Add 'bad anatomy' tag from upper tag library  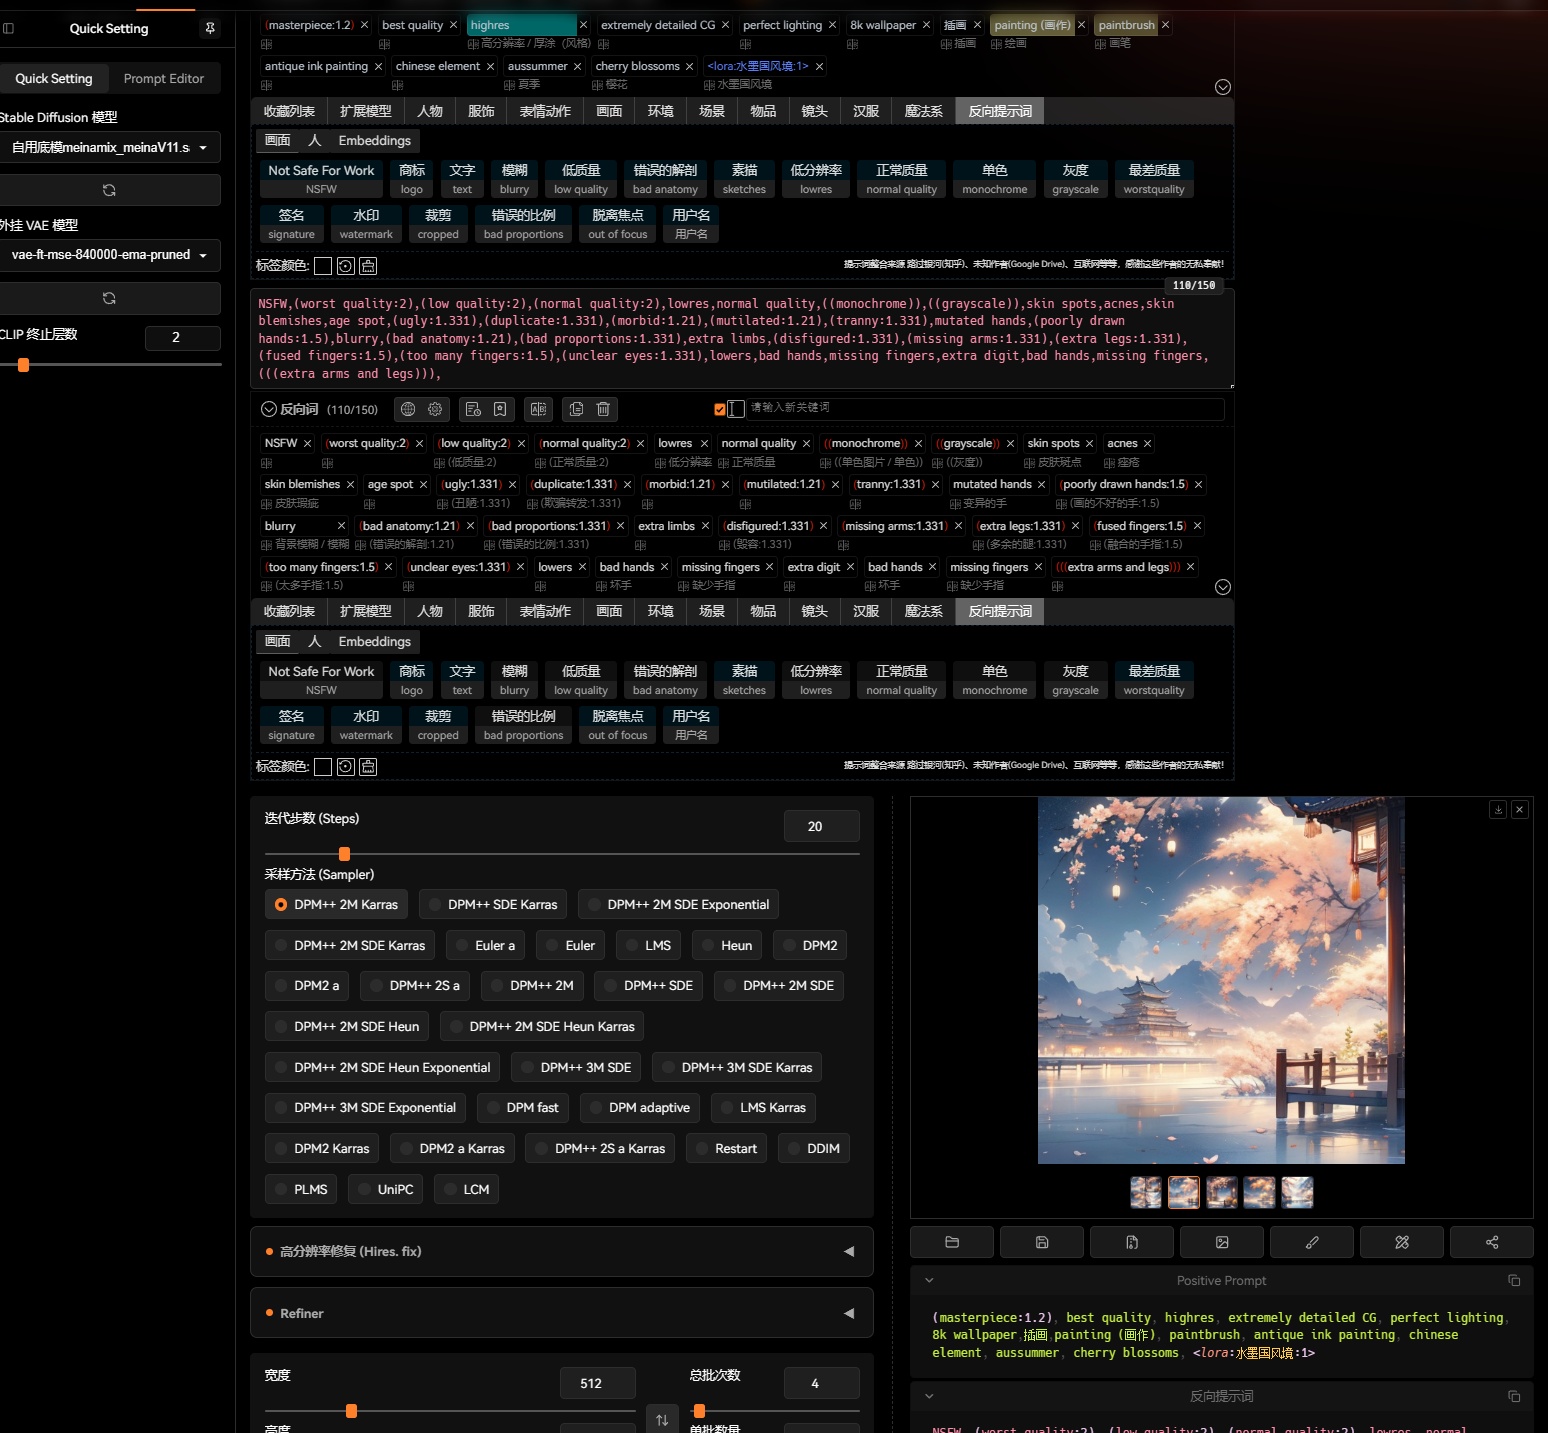pos(665,179)
